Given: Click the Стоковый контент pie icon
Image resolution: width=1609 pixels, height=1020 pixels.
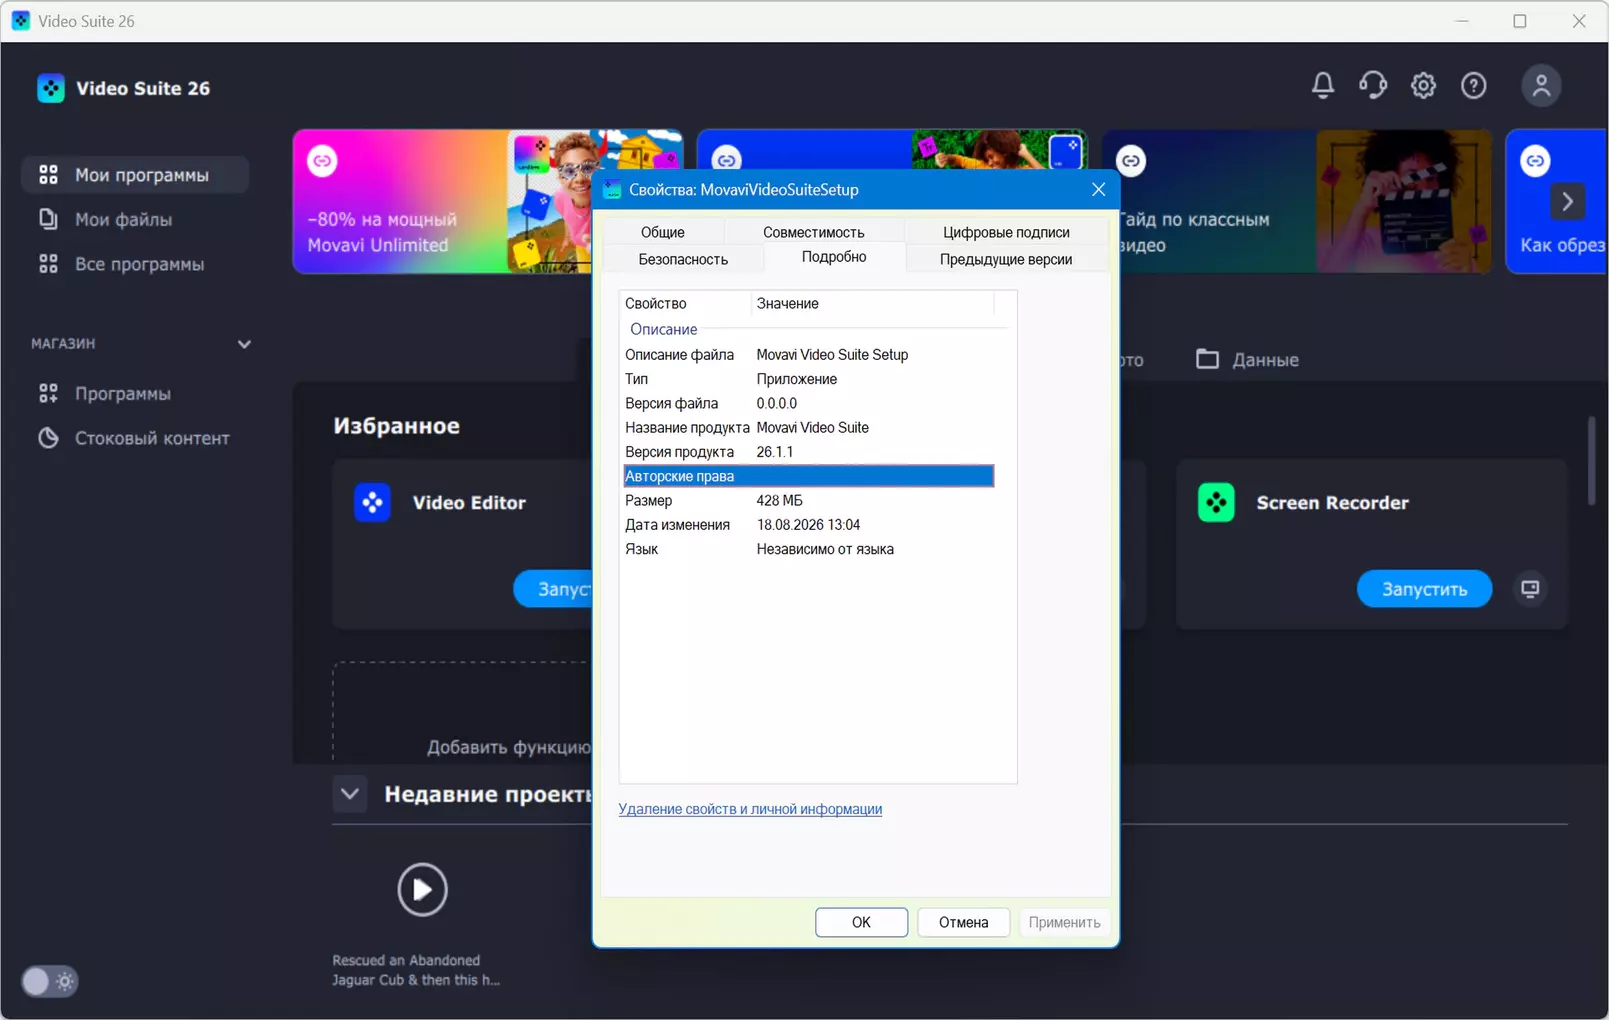Looking at the screenshot, I should point(48,438).
